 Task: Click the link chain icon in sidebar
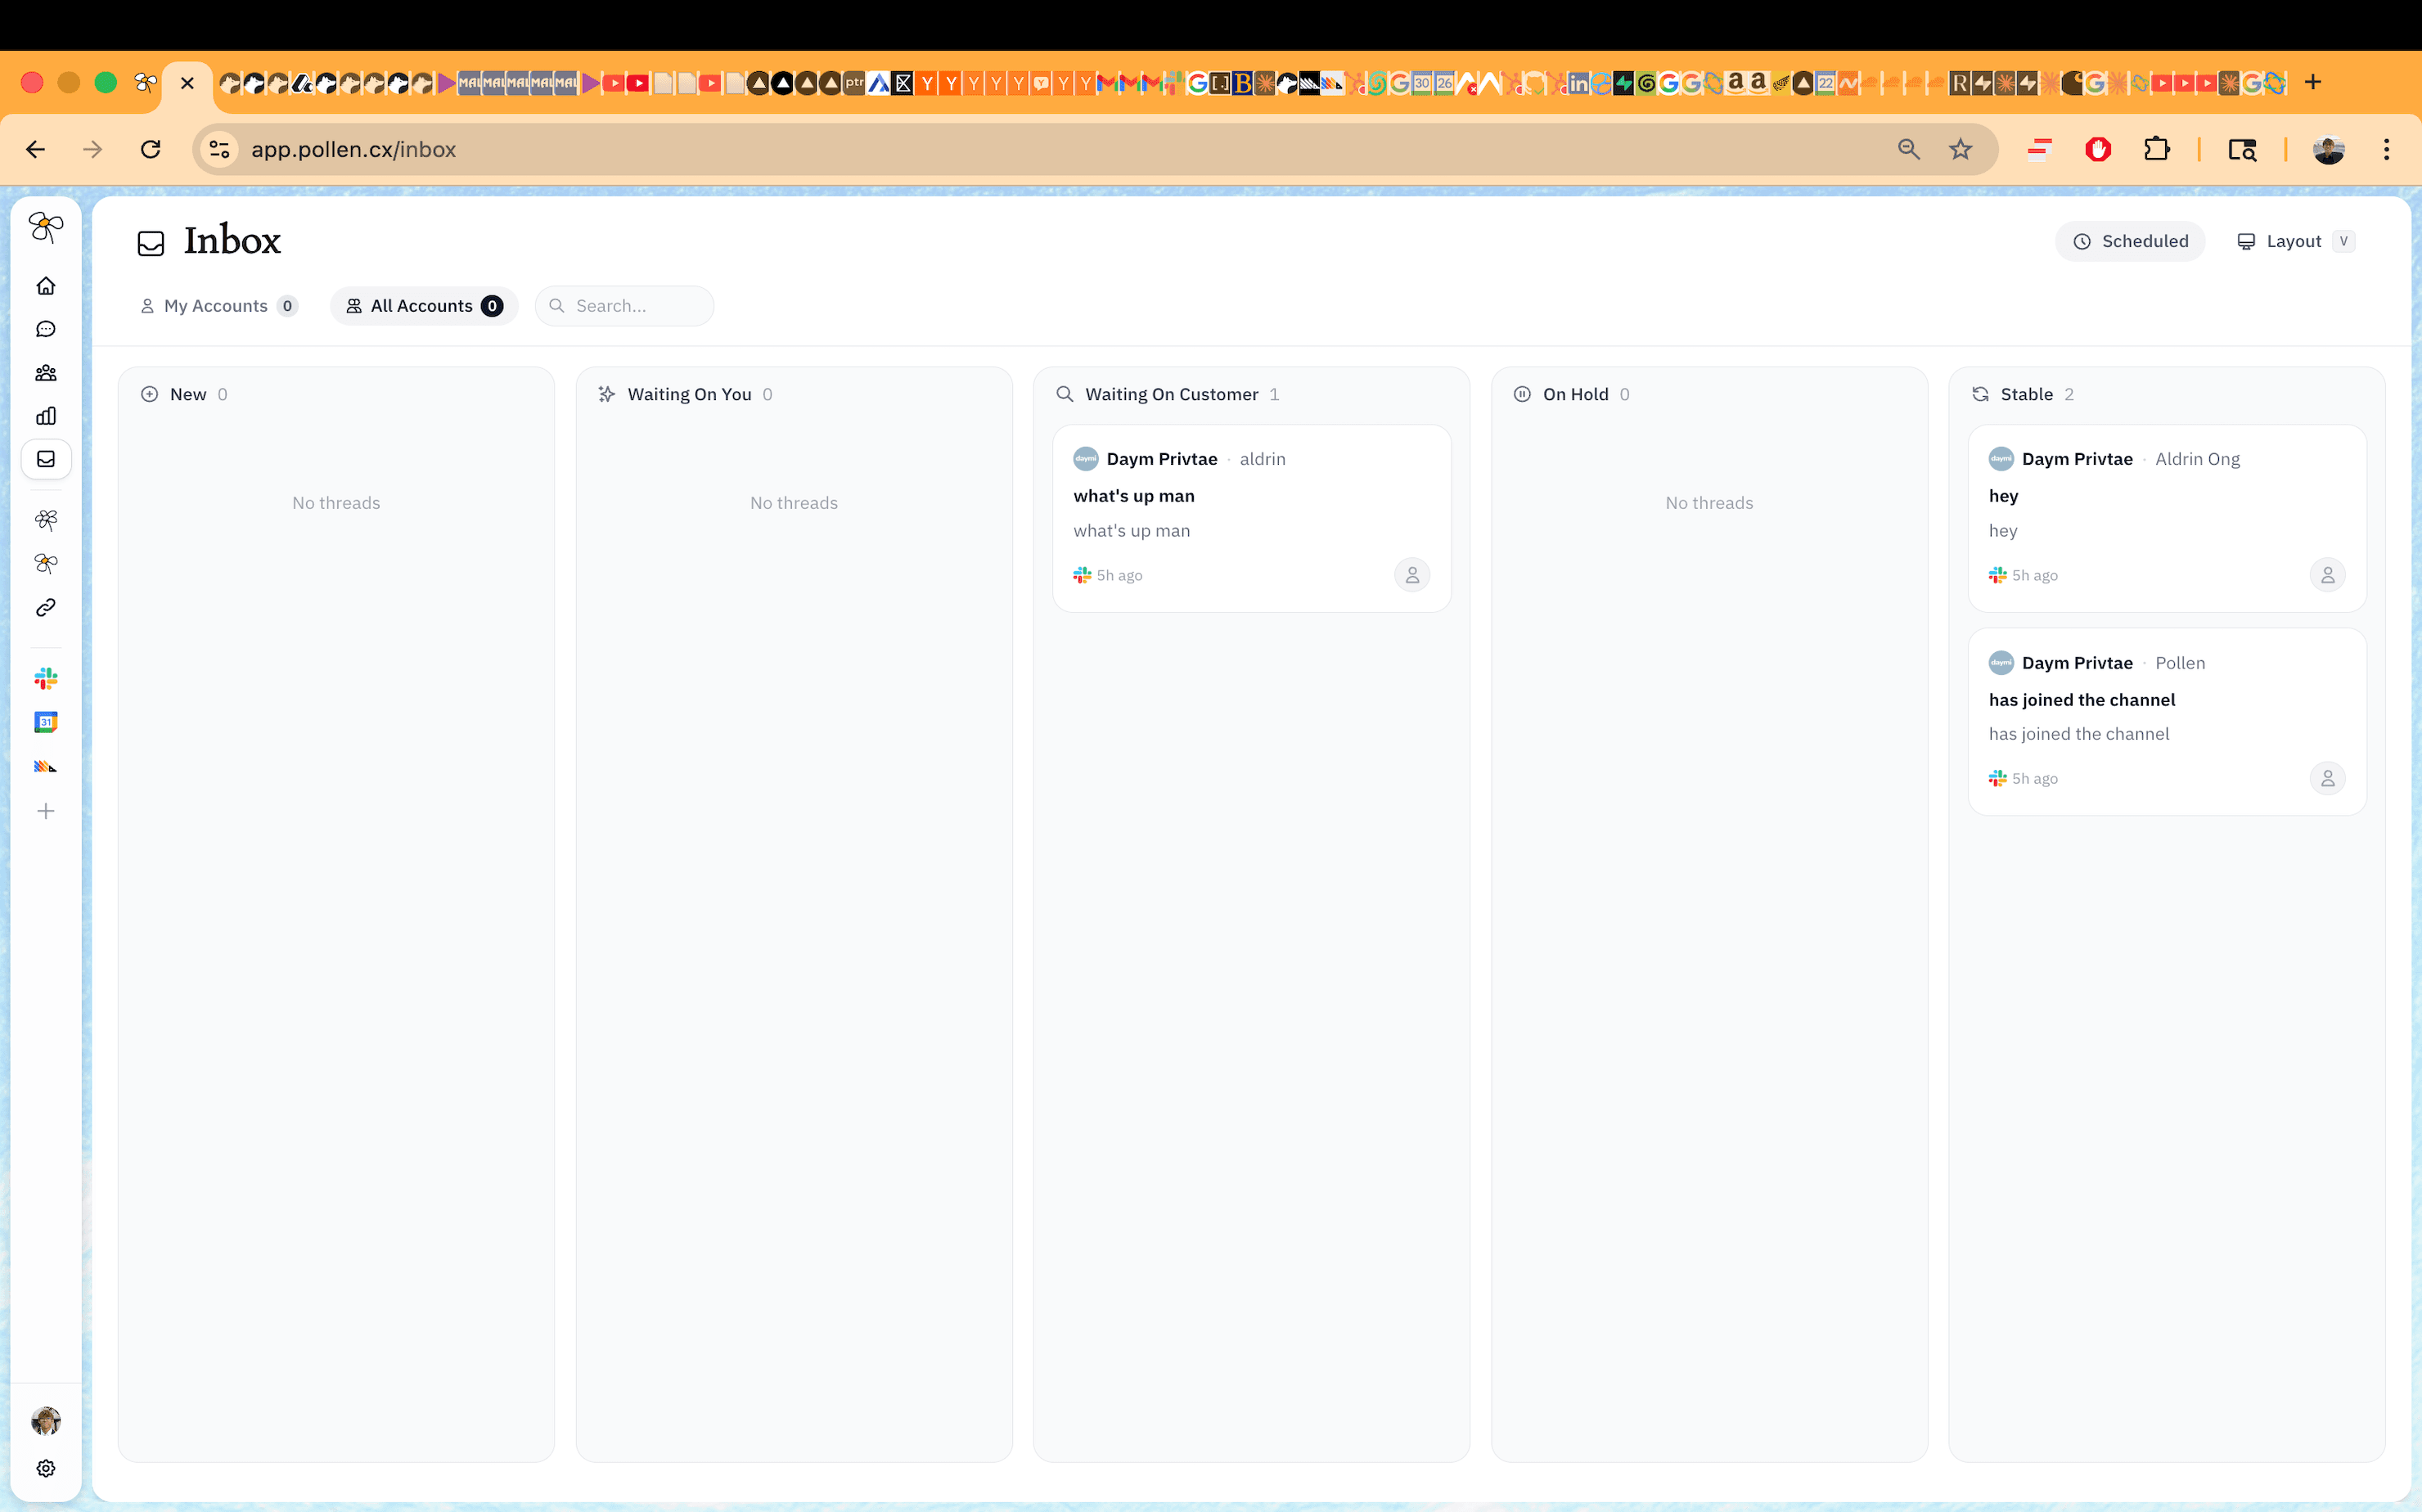46,607
